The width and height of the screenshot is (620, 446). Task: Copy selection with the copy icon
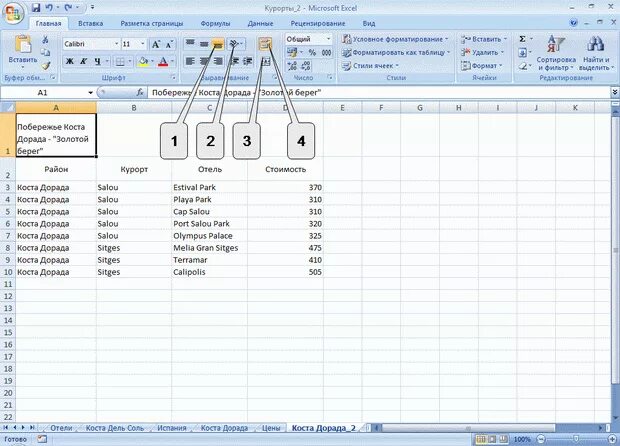(x=45, y=52)
